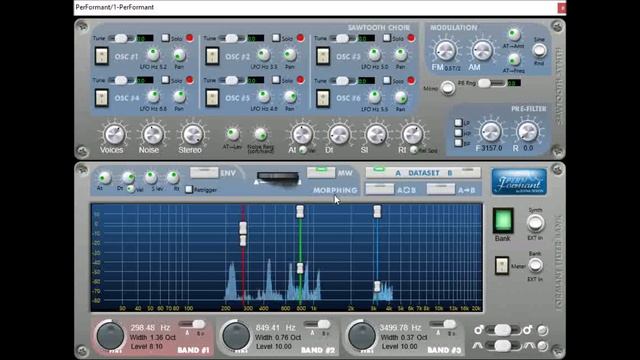Click the synth sustain Sl knob
Viewport: 640px width, 360px height.
pyautogui.click(x=376, y=134)
